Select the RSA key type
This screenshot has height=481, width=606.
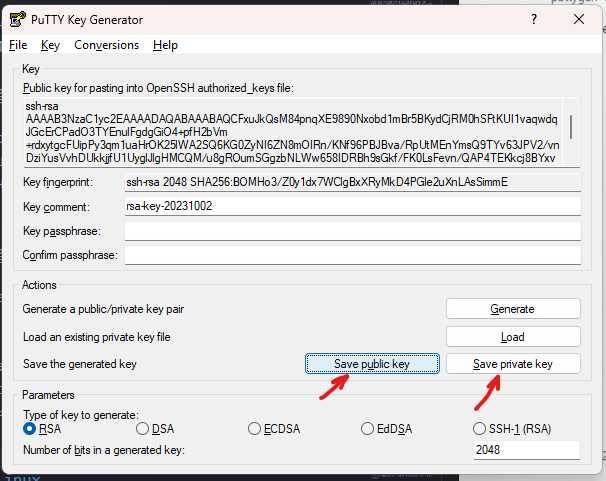(x=31, y=429)
